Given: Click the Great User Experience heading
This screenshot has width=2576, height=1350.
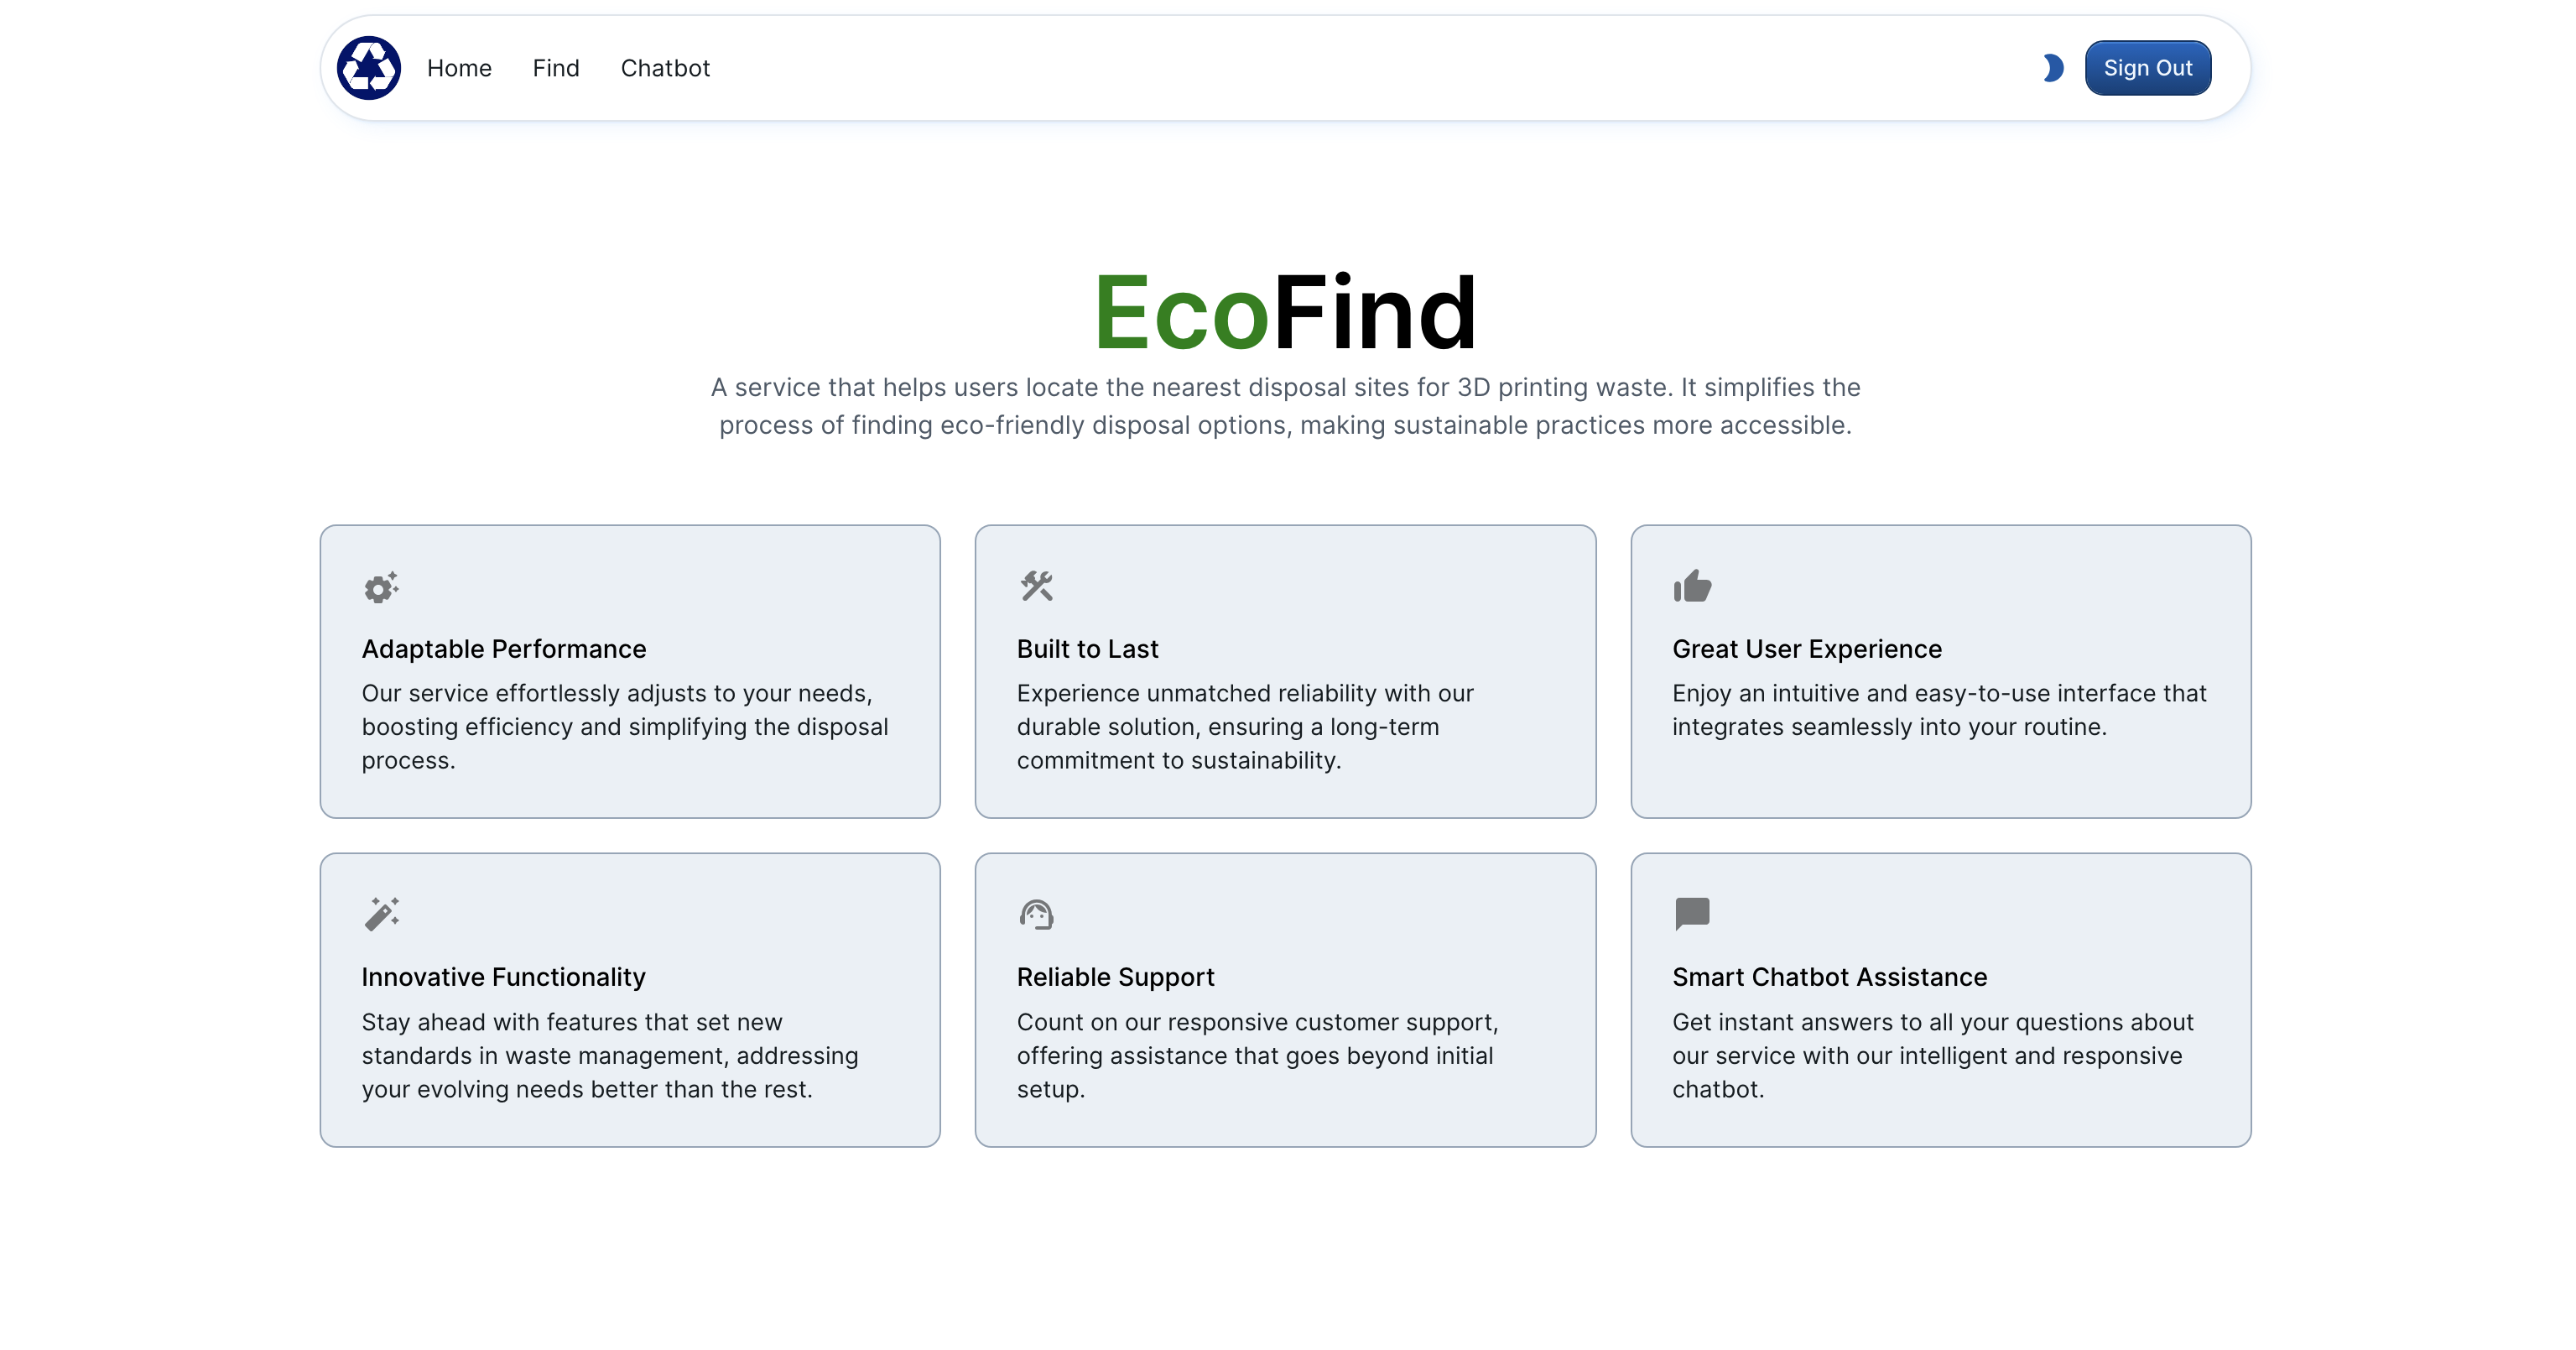Looking at the screenshot, I should [1807, 649].
